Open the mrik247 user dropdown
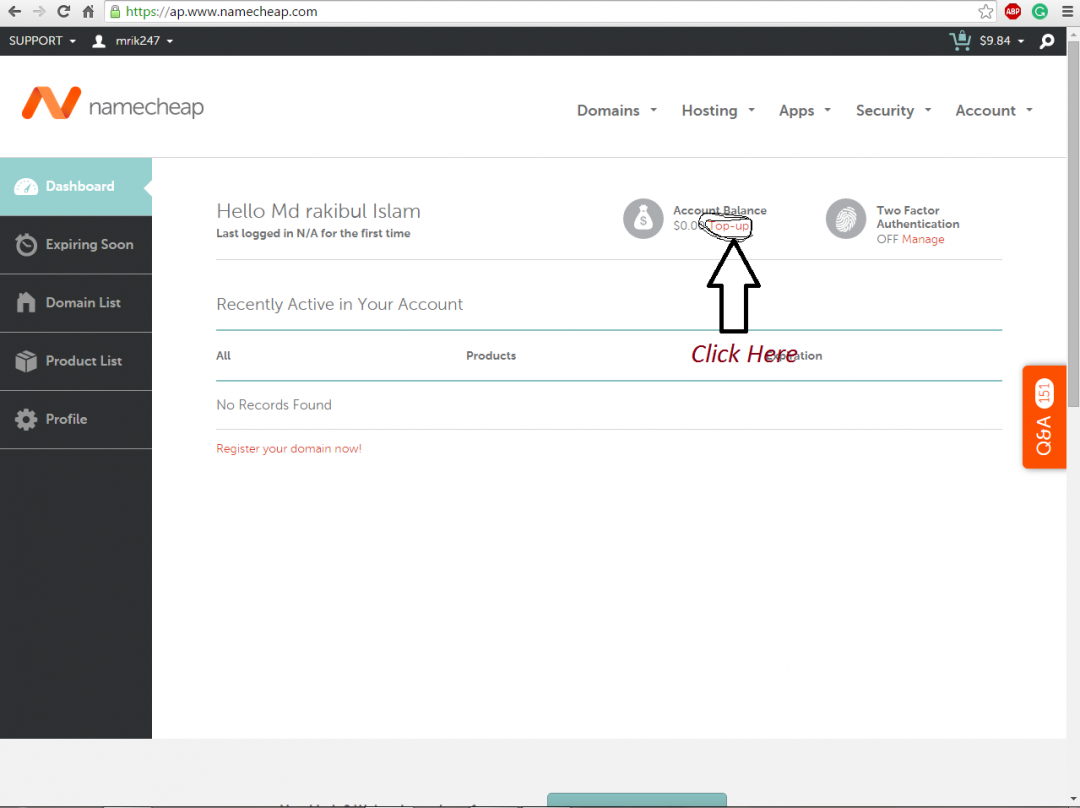This screenshot has width=1080, height=808. point(133,41)
